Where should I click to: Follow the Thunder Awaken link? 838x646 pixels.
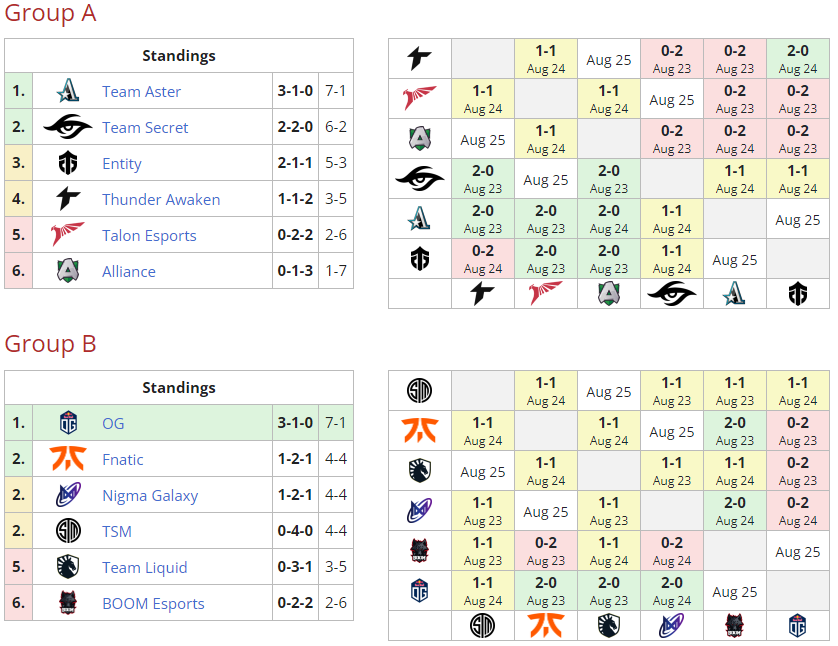click(x=161, y=199)
